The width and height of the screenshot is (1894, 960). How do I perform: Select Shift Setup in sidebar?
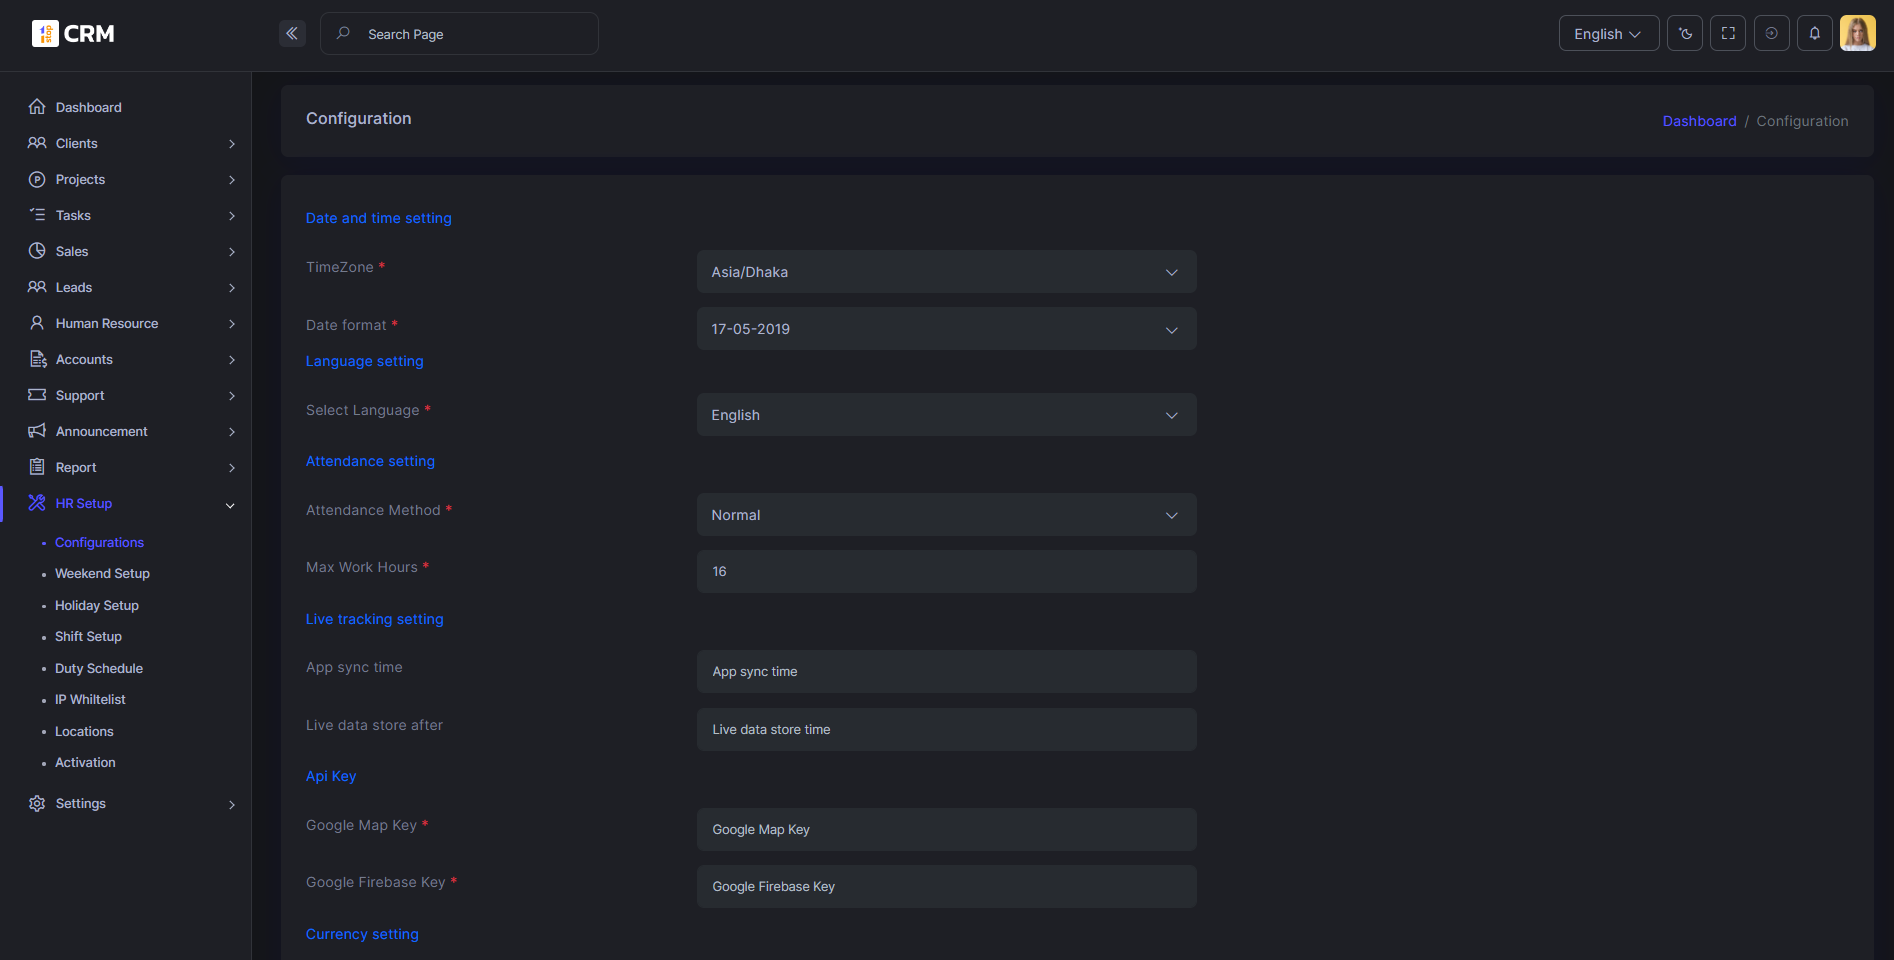[88, 637]
